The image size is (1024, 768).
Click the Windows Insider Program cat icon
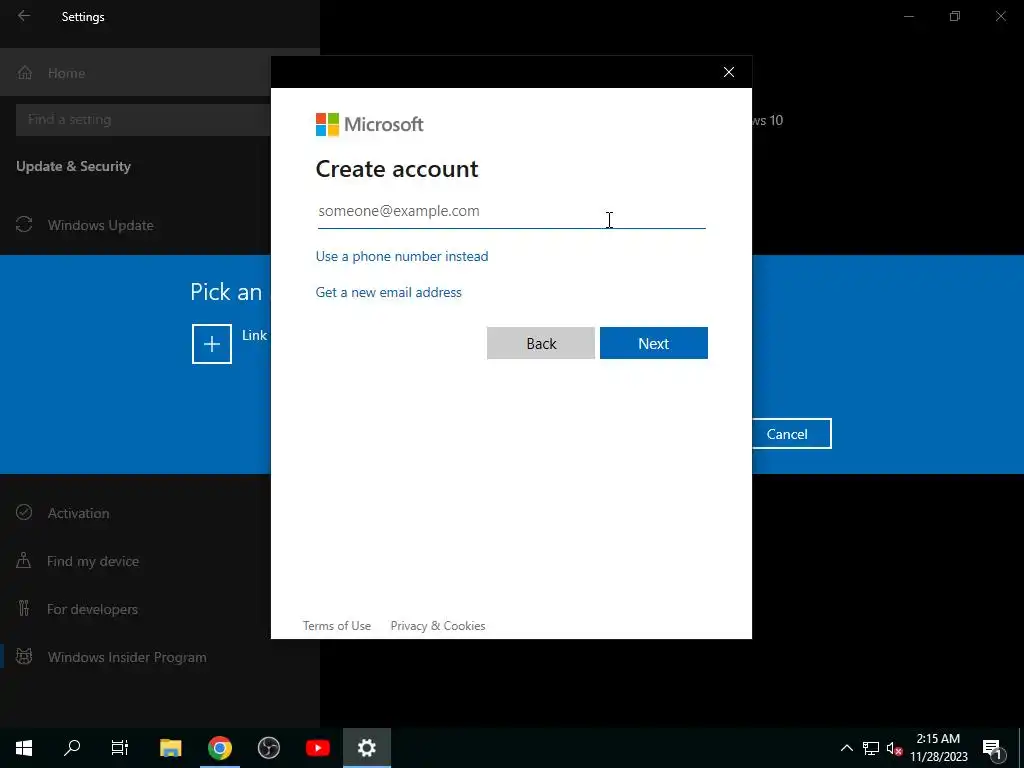point(24,656)
